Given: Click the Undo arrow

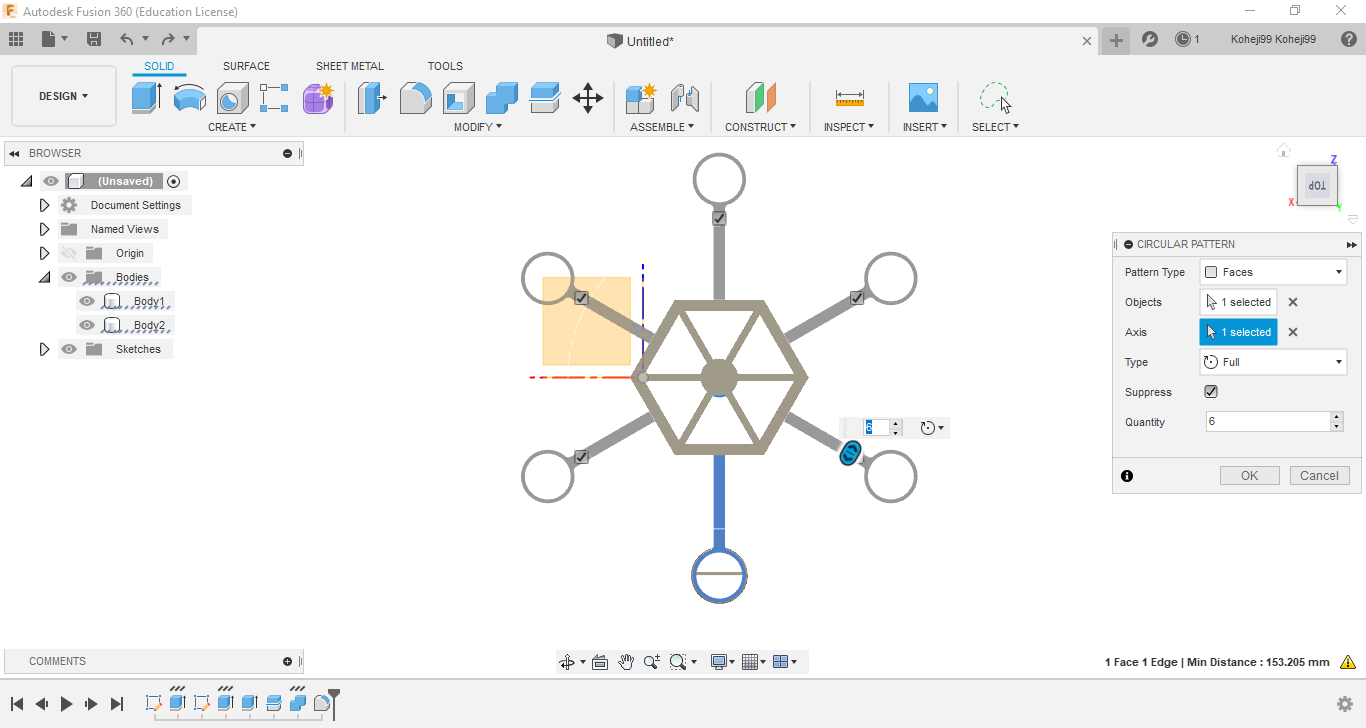Looking at the screenshot, I should 127,39.
